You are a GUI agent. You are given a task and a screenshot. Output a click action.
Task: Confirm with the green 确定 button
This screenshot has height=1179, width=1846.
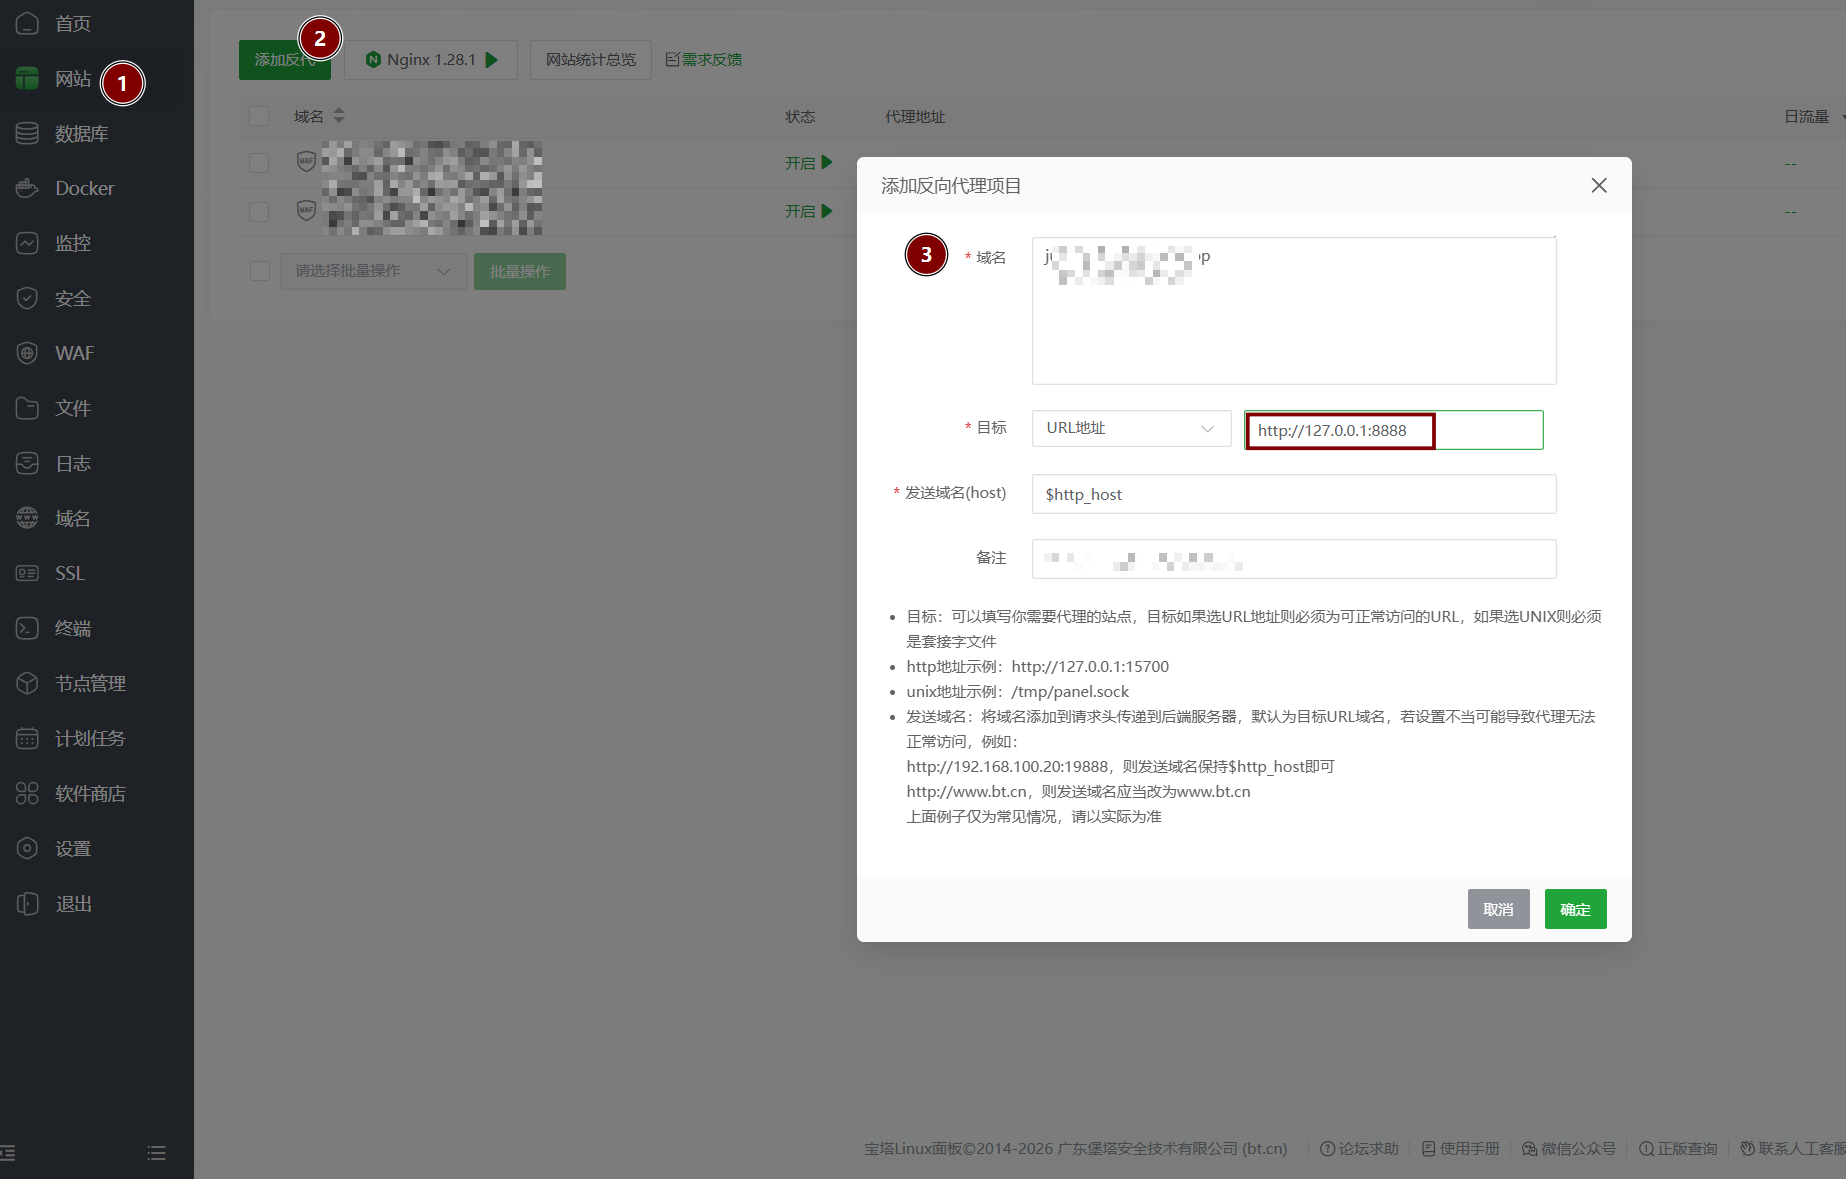[x=1575, y=909]
